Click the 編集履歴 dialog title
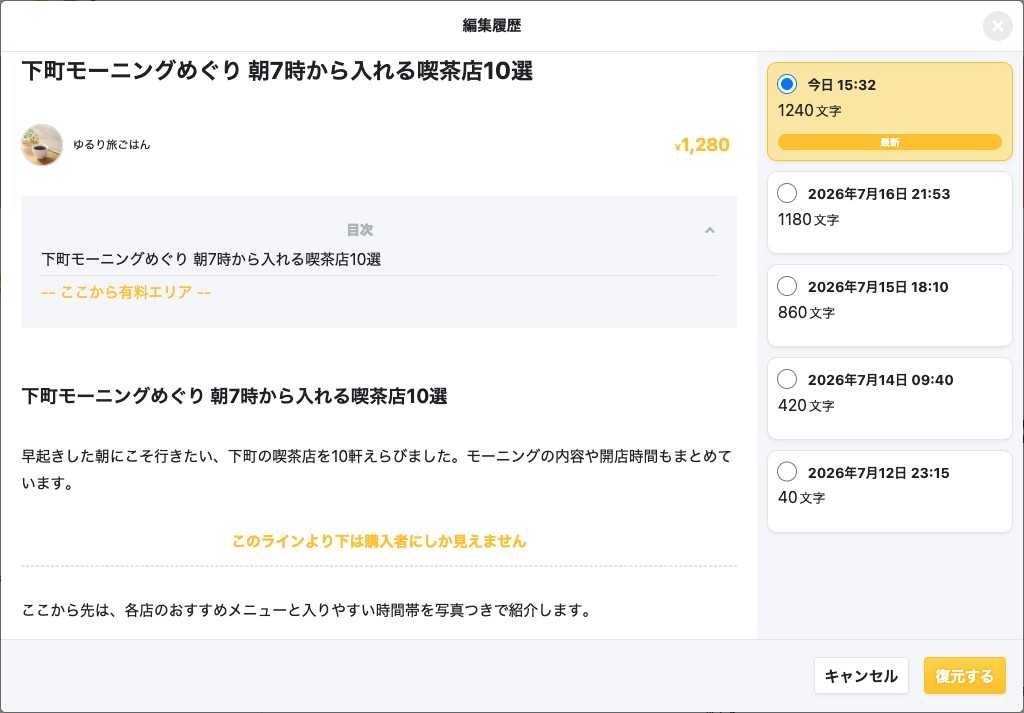This screenshot has width=1024, height=713. point(492,25)
